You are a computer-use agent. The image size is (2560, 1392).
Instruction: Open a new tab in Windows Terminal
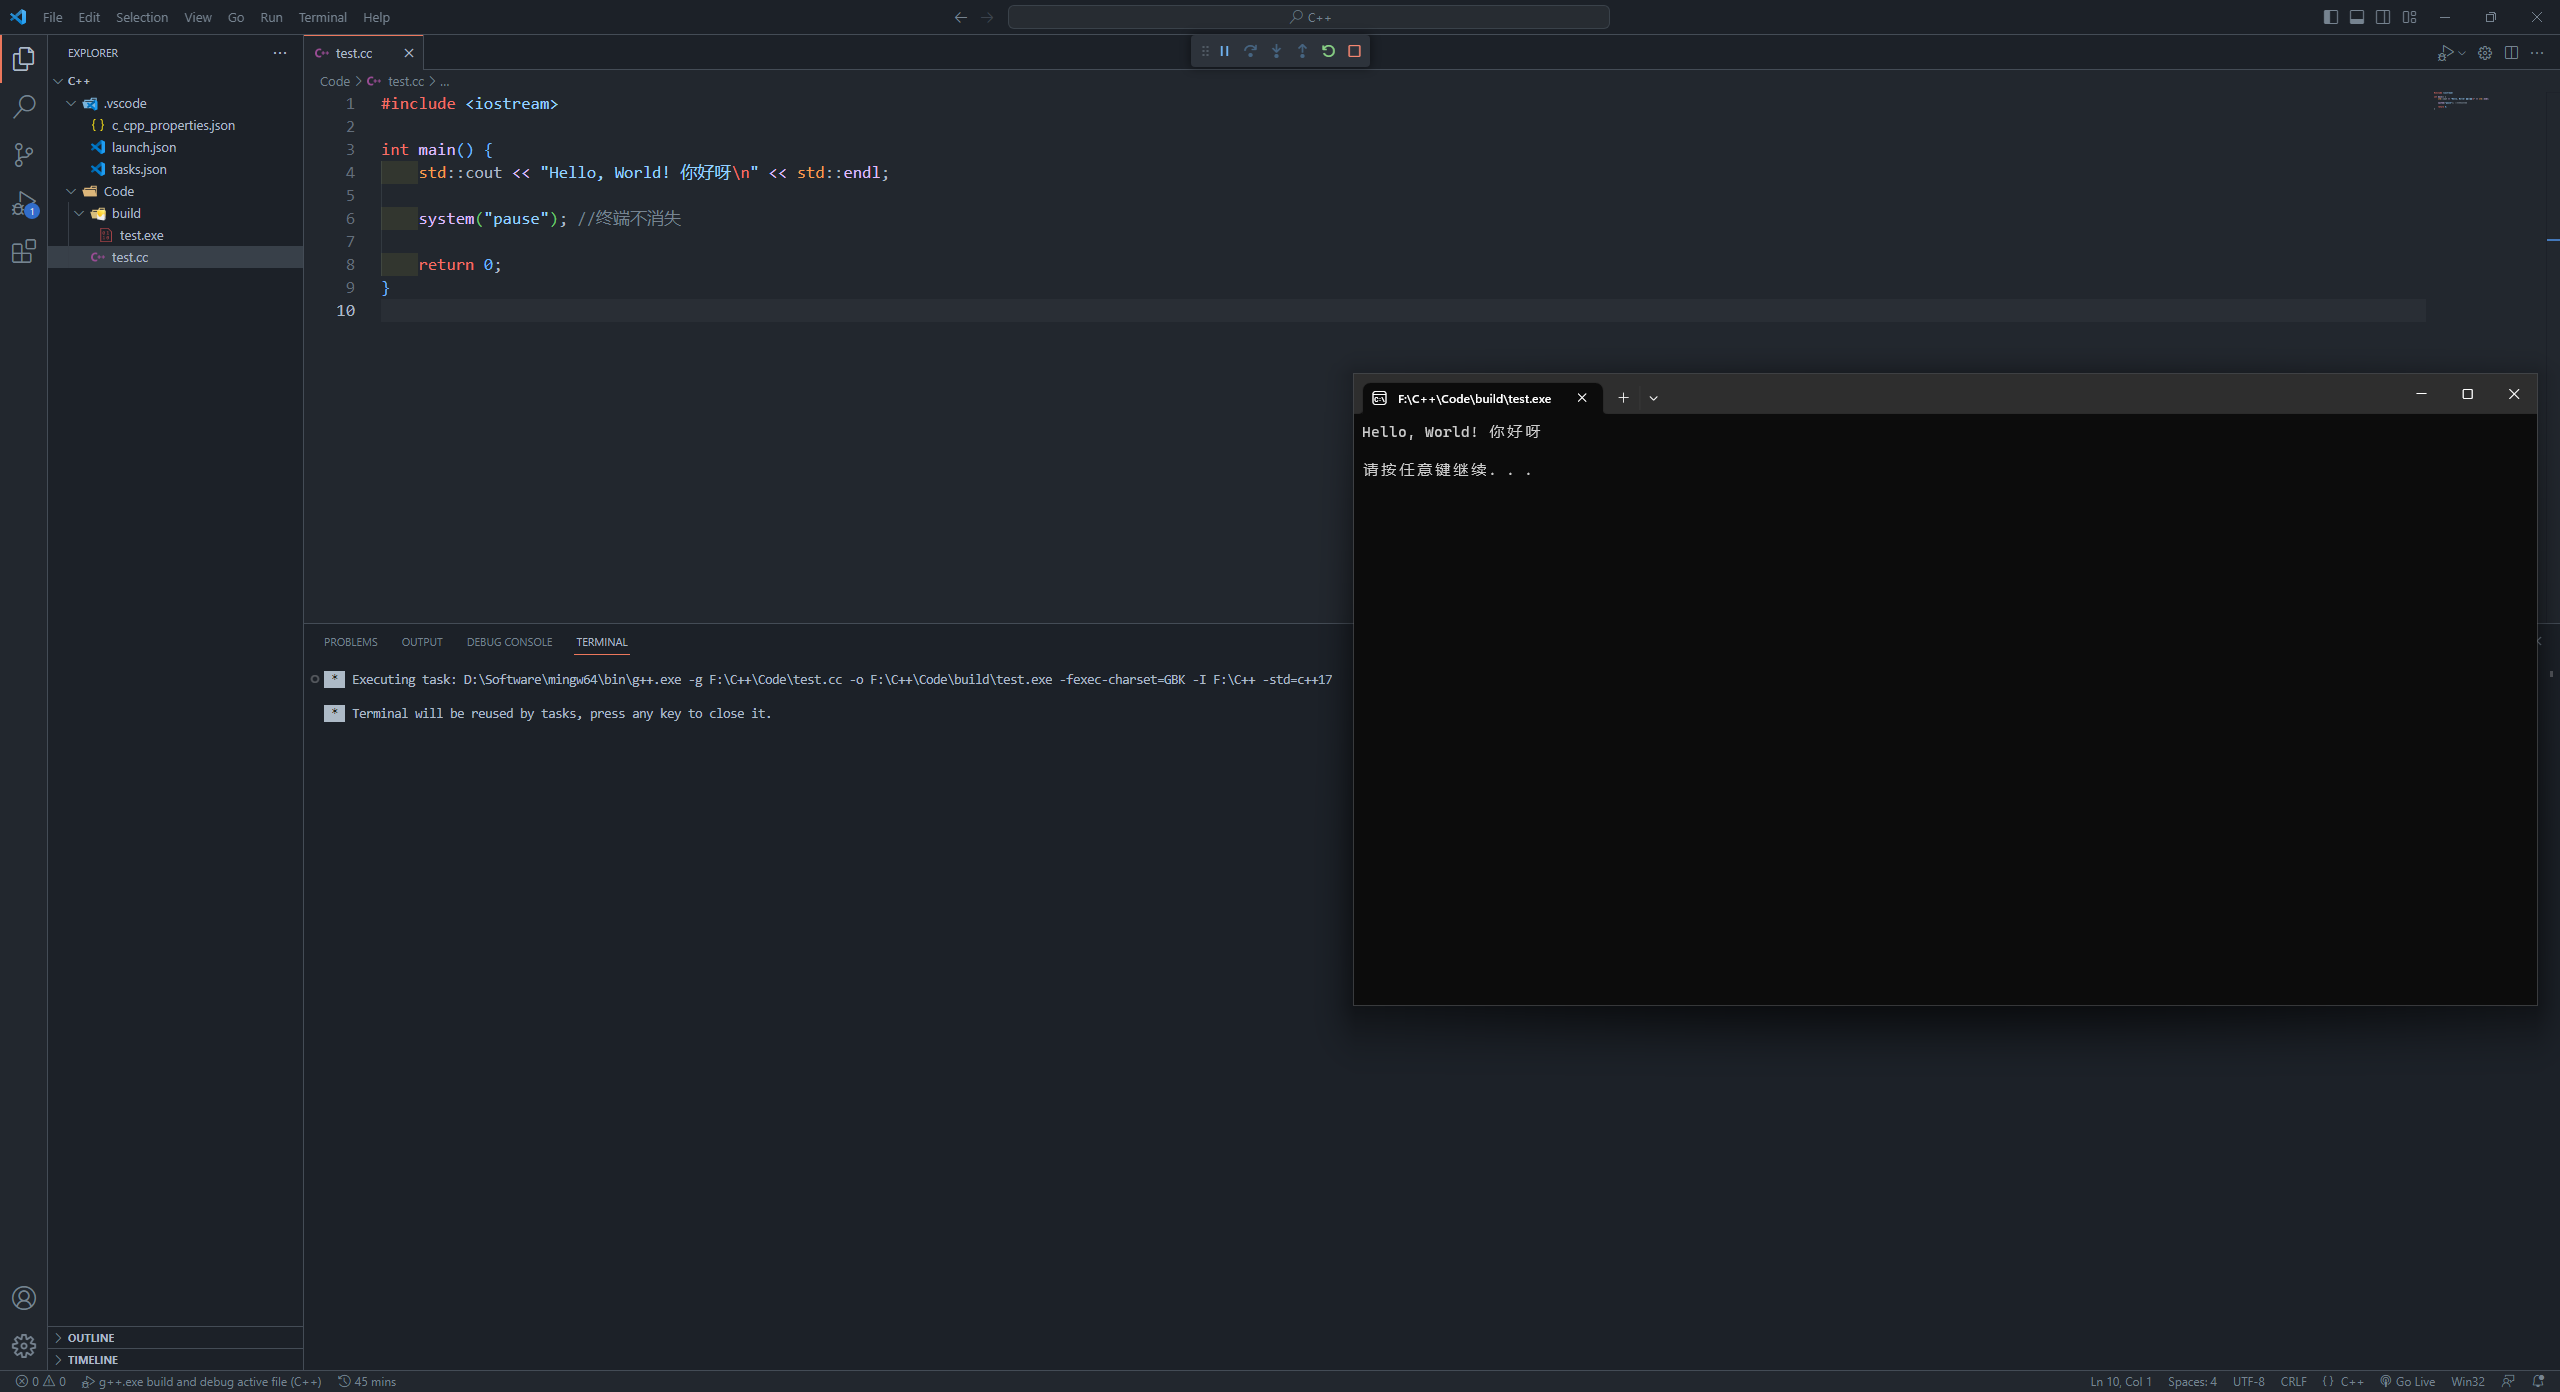click(x=1622, y=397)
